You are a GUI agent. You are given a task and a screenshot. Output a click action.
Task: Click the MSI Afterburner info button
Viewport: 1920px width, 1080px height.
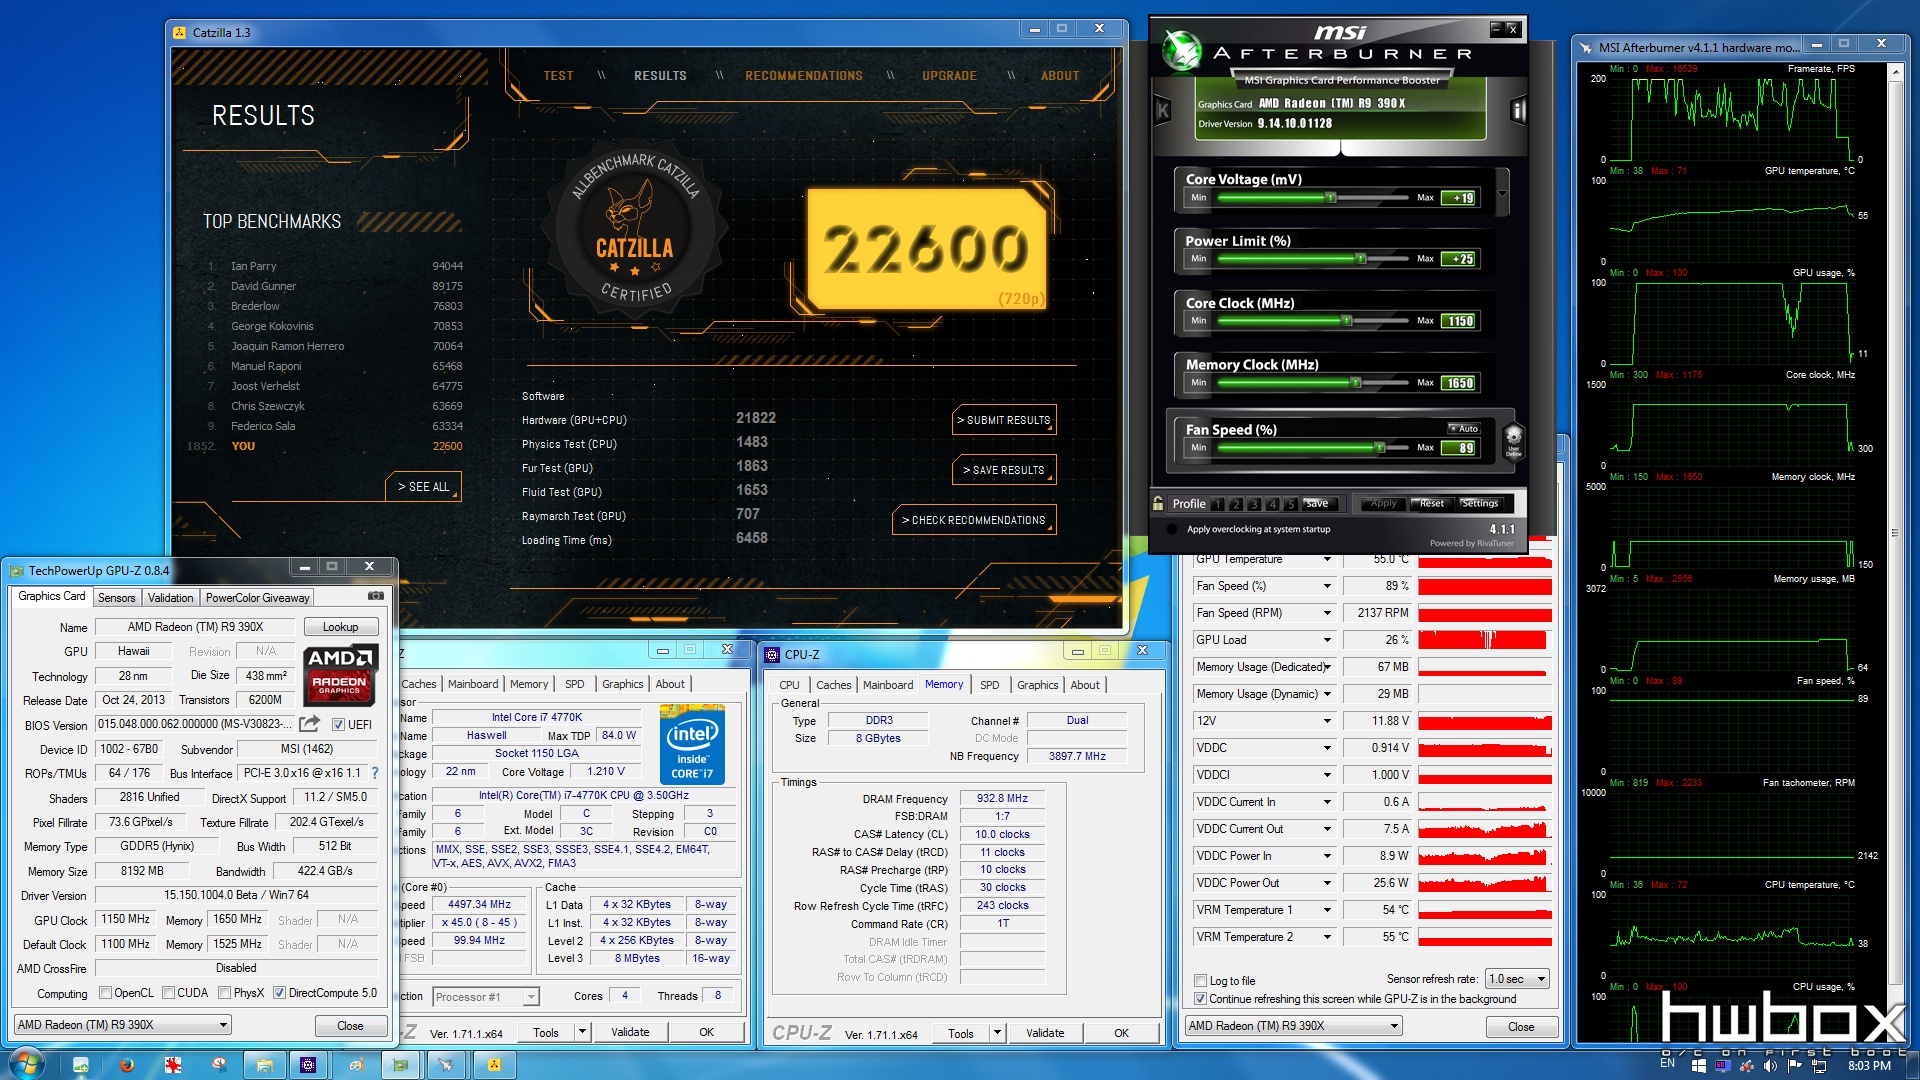click(1517, 111)
